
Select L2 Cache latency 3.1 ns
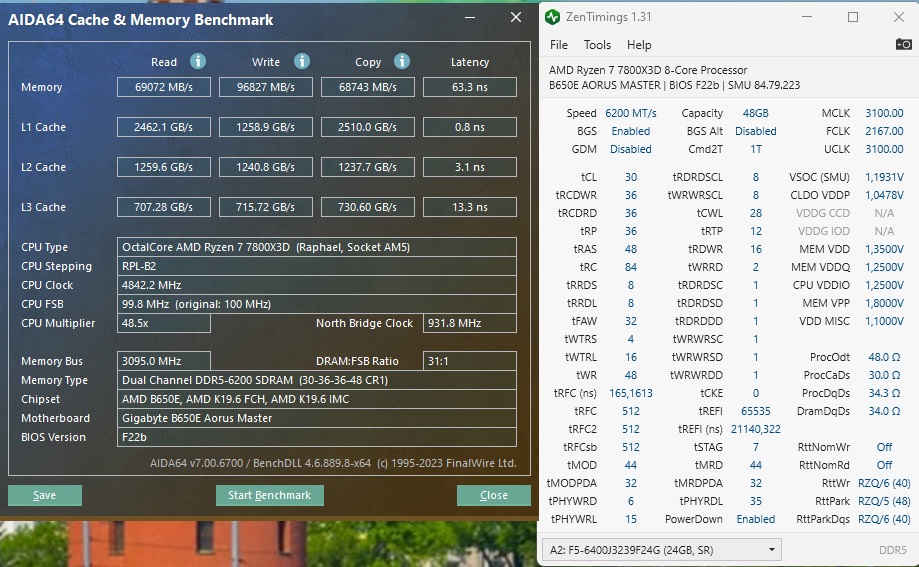469,167
